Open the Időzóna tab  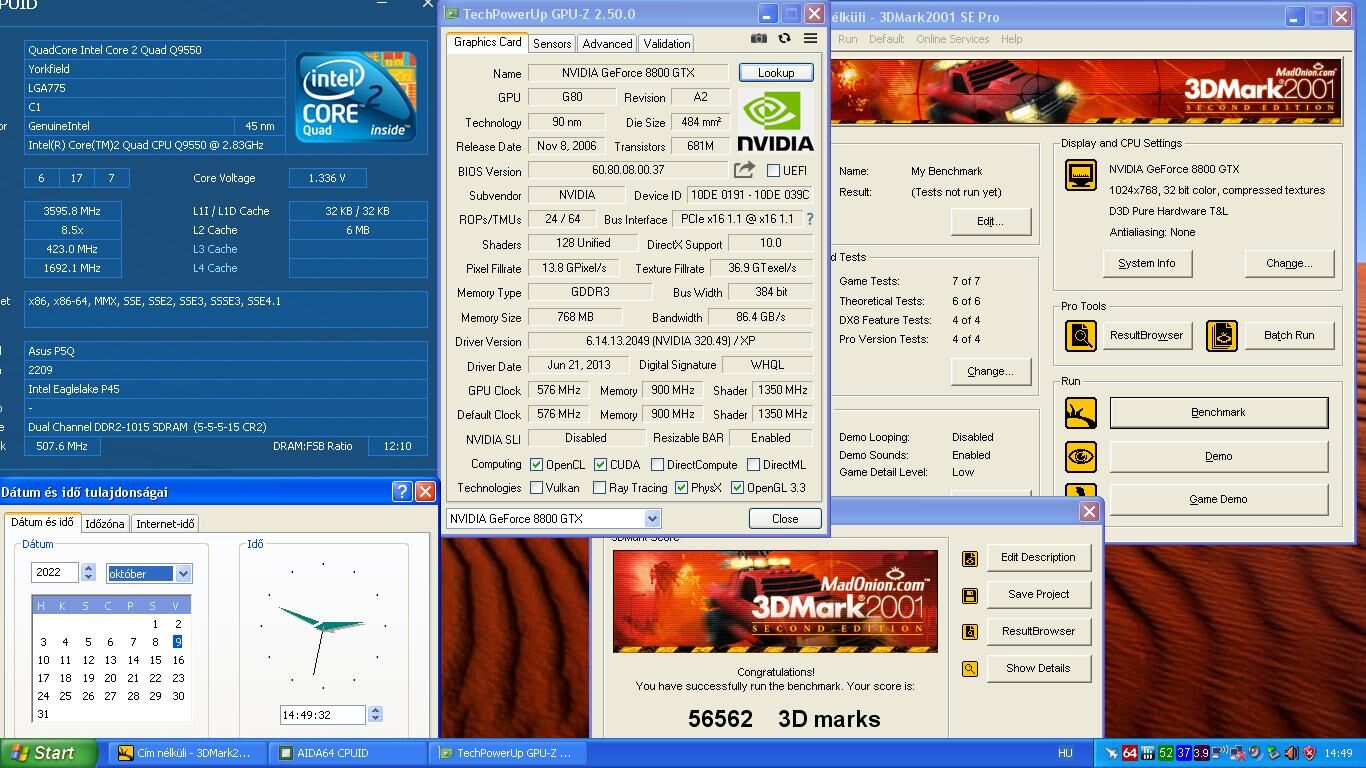click(104, 523)
